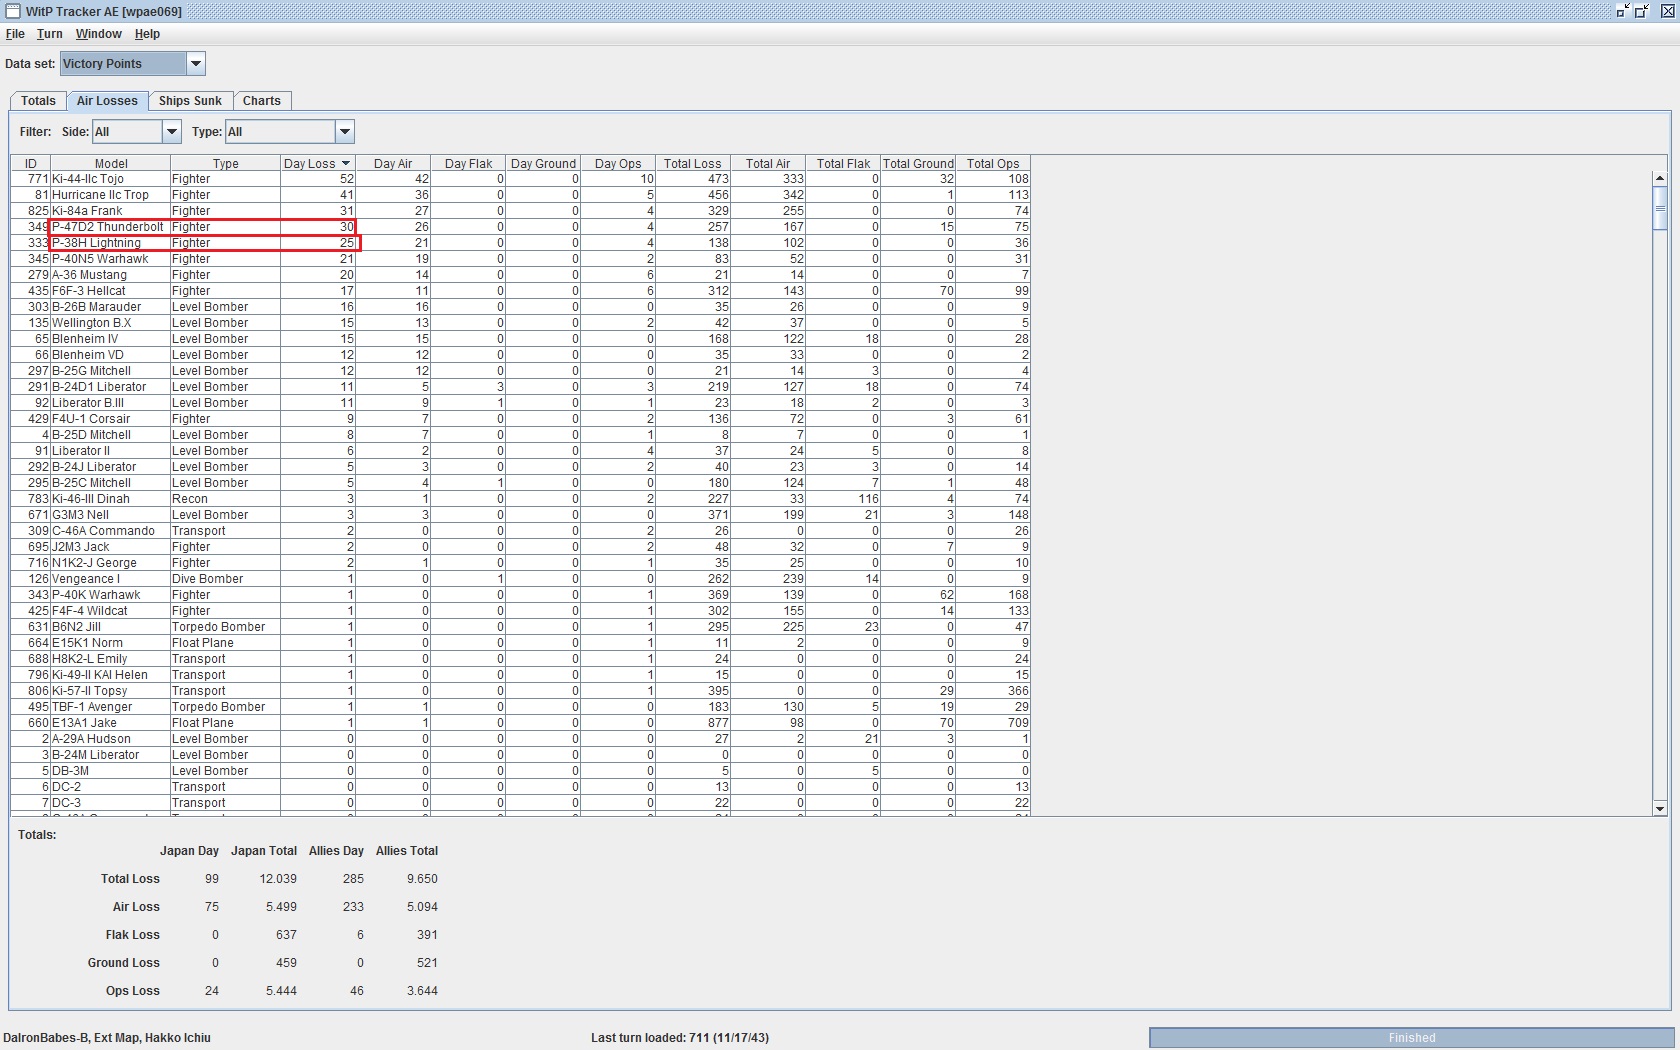Select the Ki-46-III Dinah row
The height and width of the screenshot is (1050, 1680).
click(x=520, y=499)
